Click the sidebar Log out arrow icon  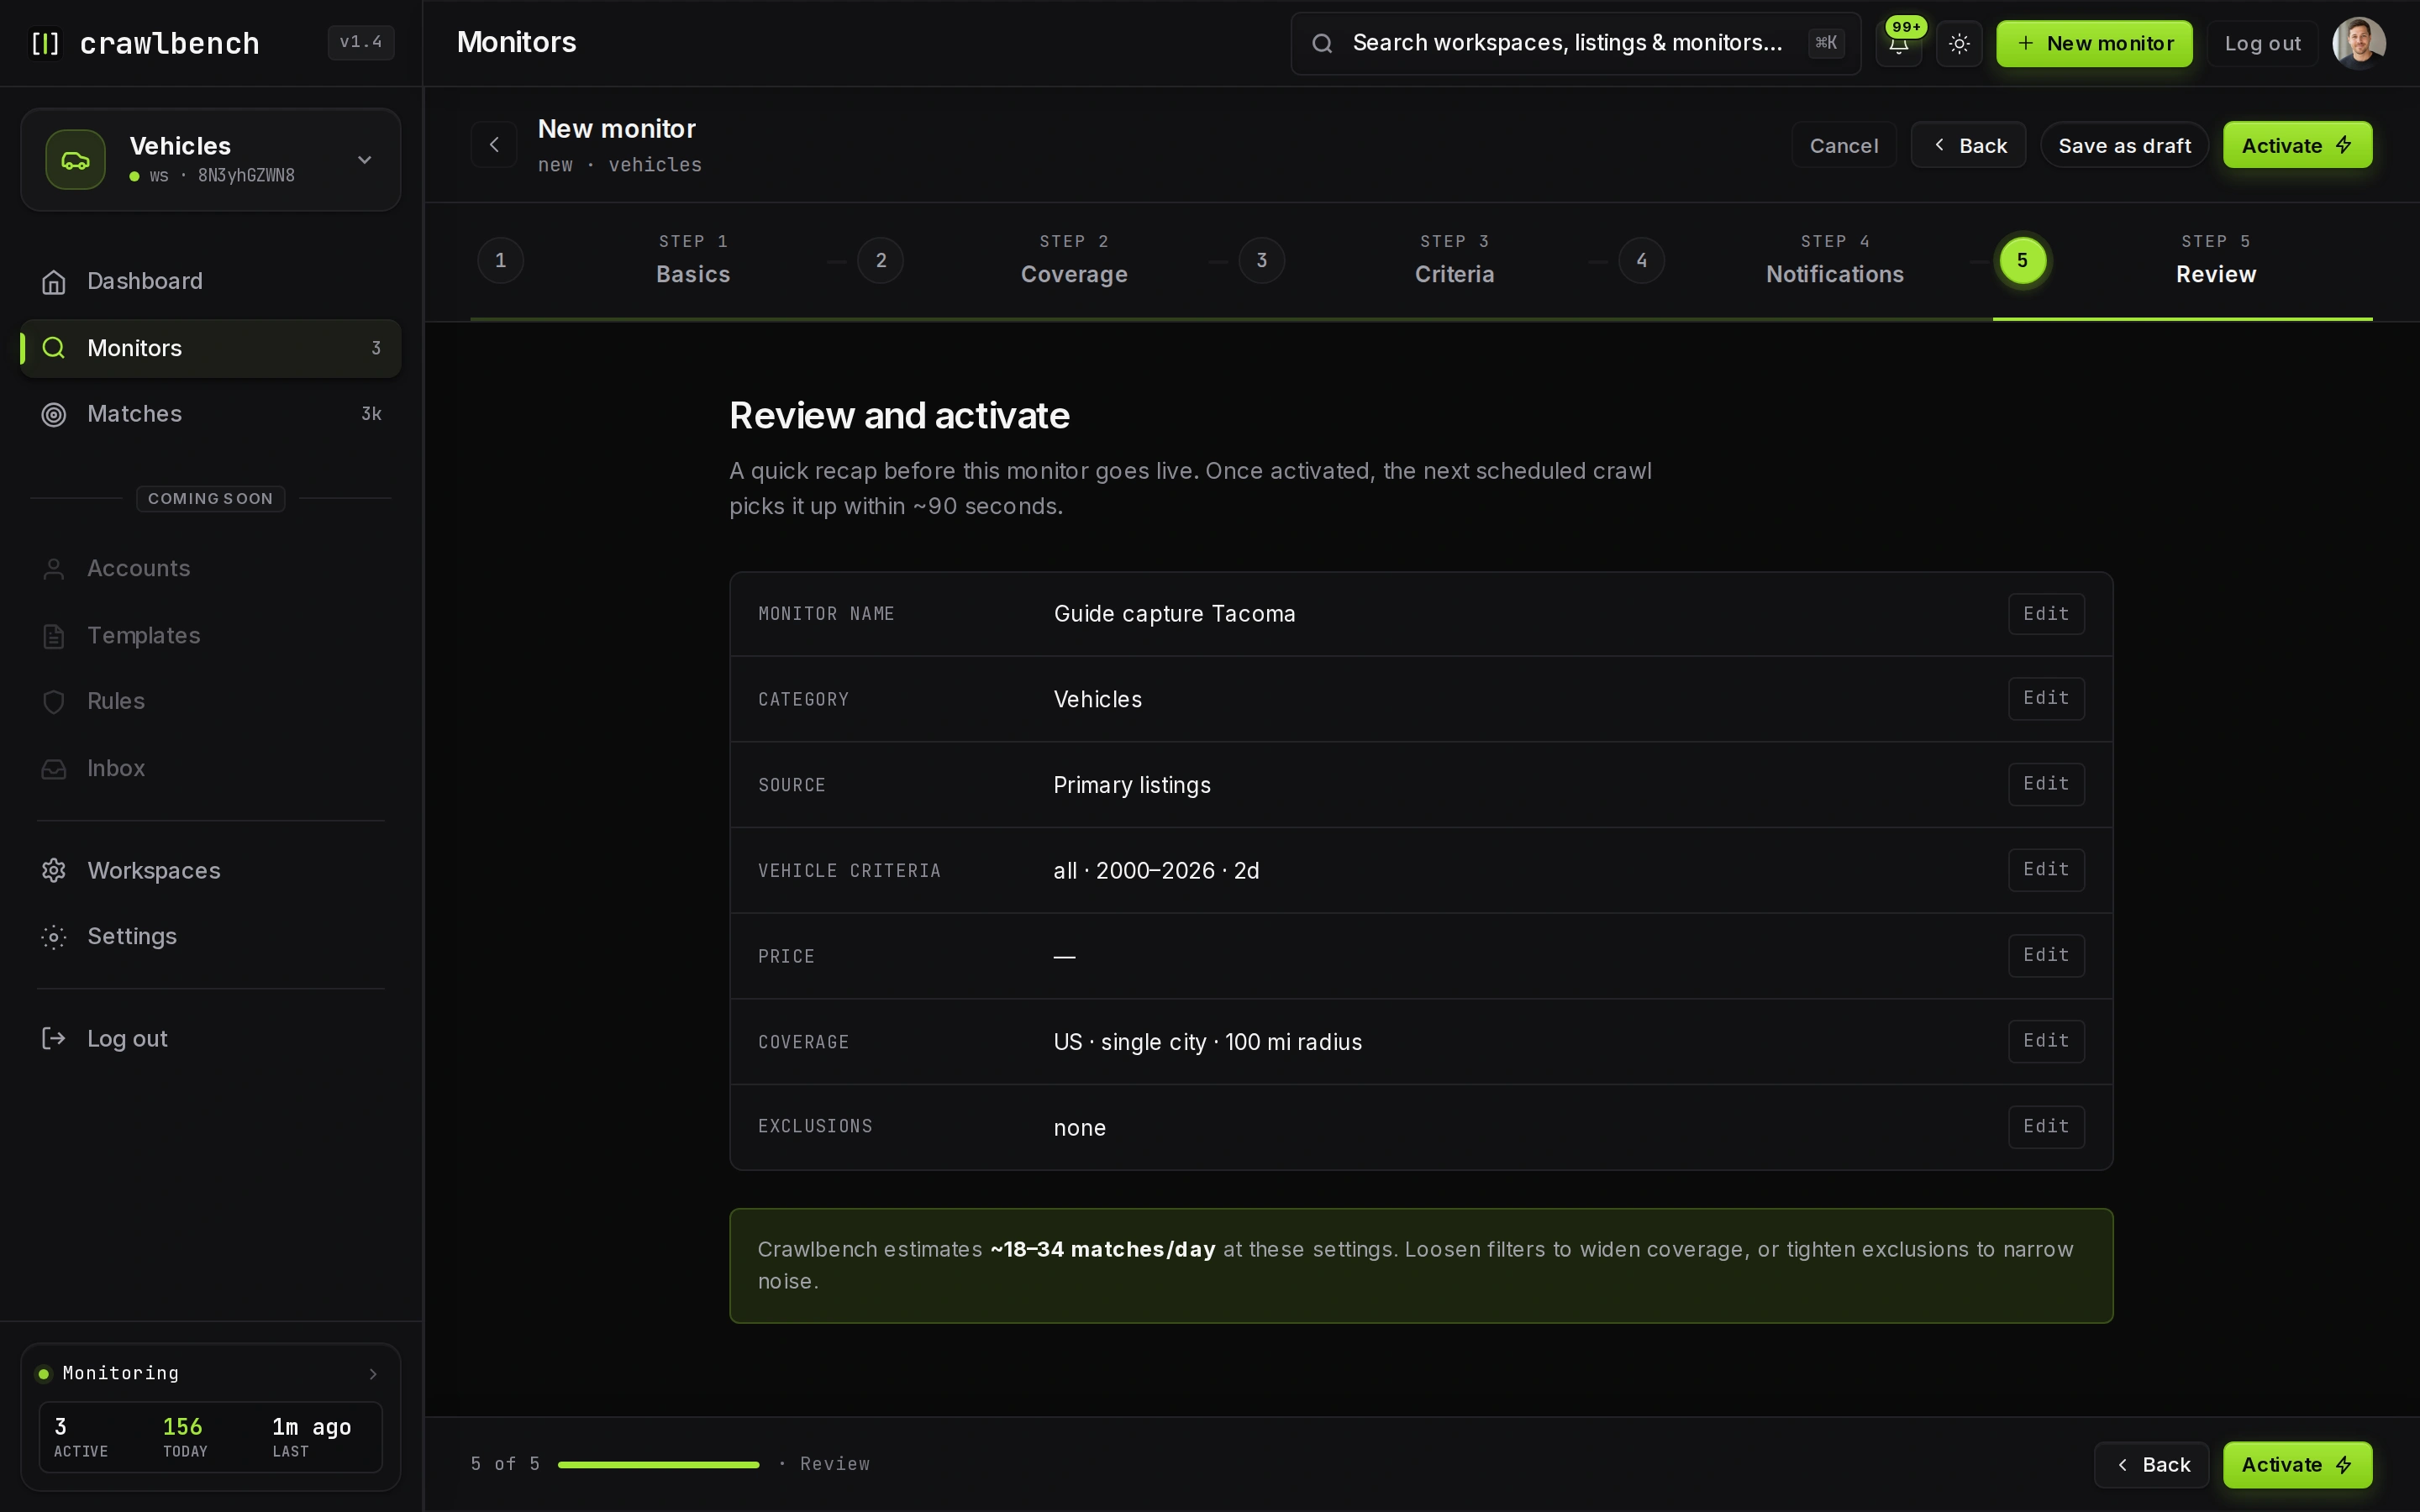click(x=54, y=1039)
